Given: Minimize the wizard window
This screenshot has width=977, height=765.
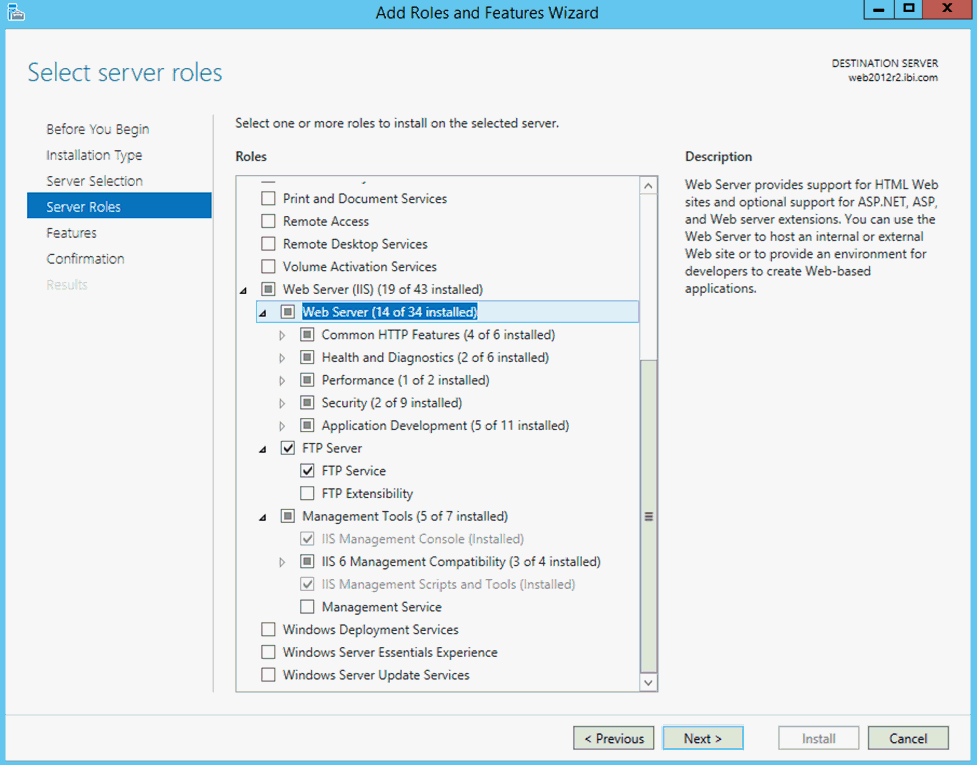Looking at the screenshot, I should (x=879, y=9).
